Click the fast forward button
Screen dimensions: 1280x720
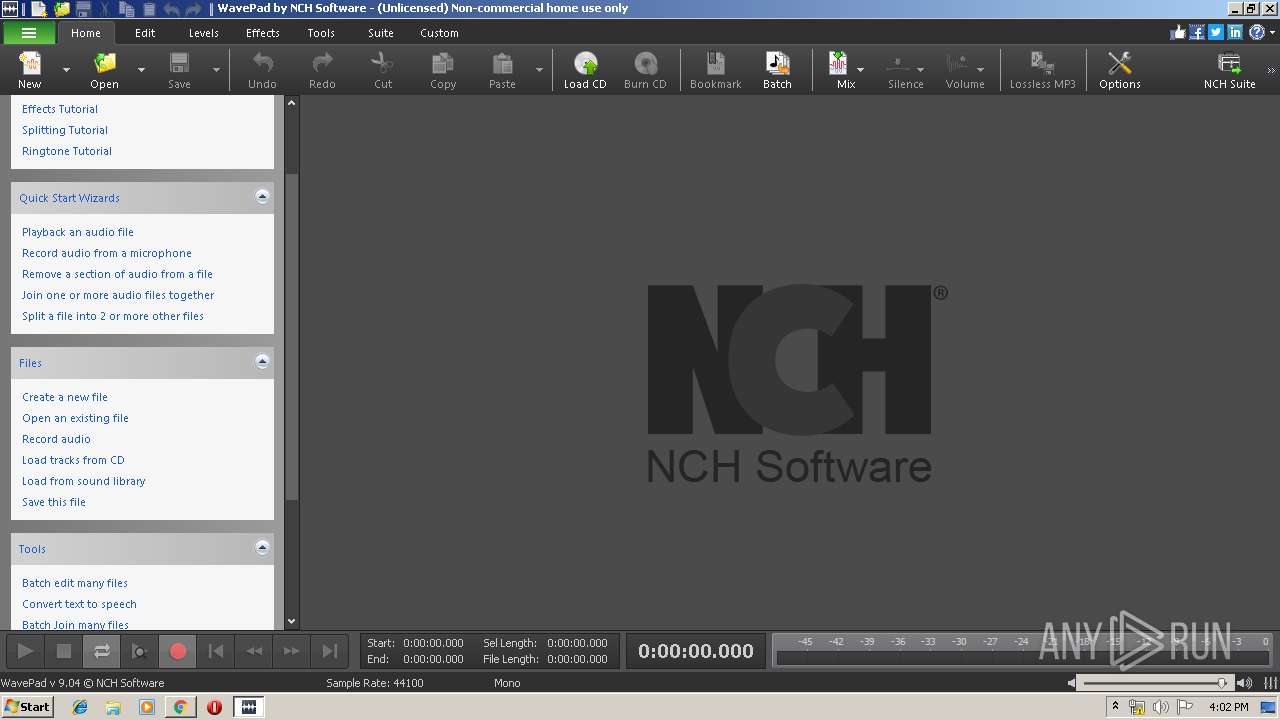[292, 651]
